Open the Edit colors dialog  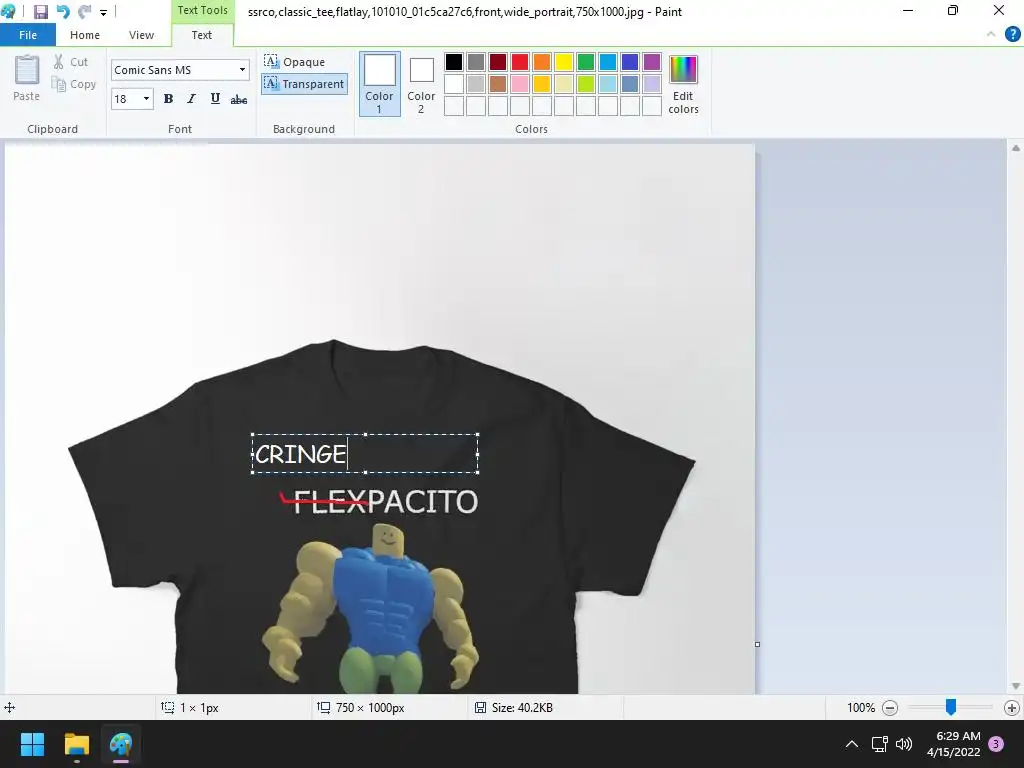point(683,84)
